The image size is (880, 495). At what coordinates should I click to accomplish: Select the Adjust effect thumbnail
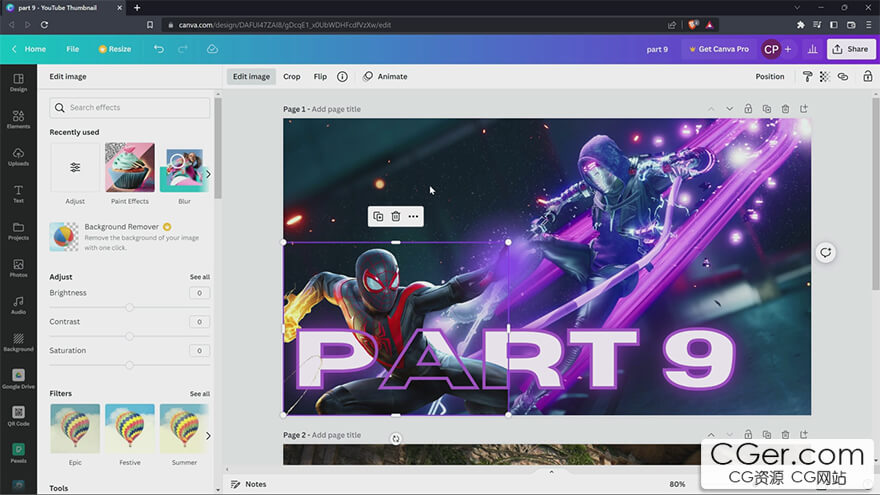point(75,167)
